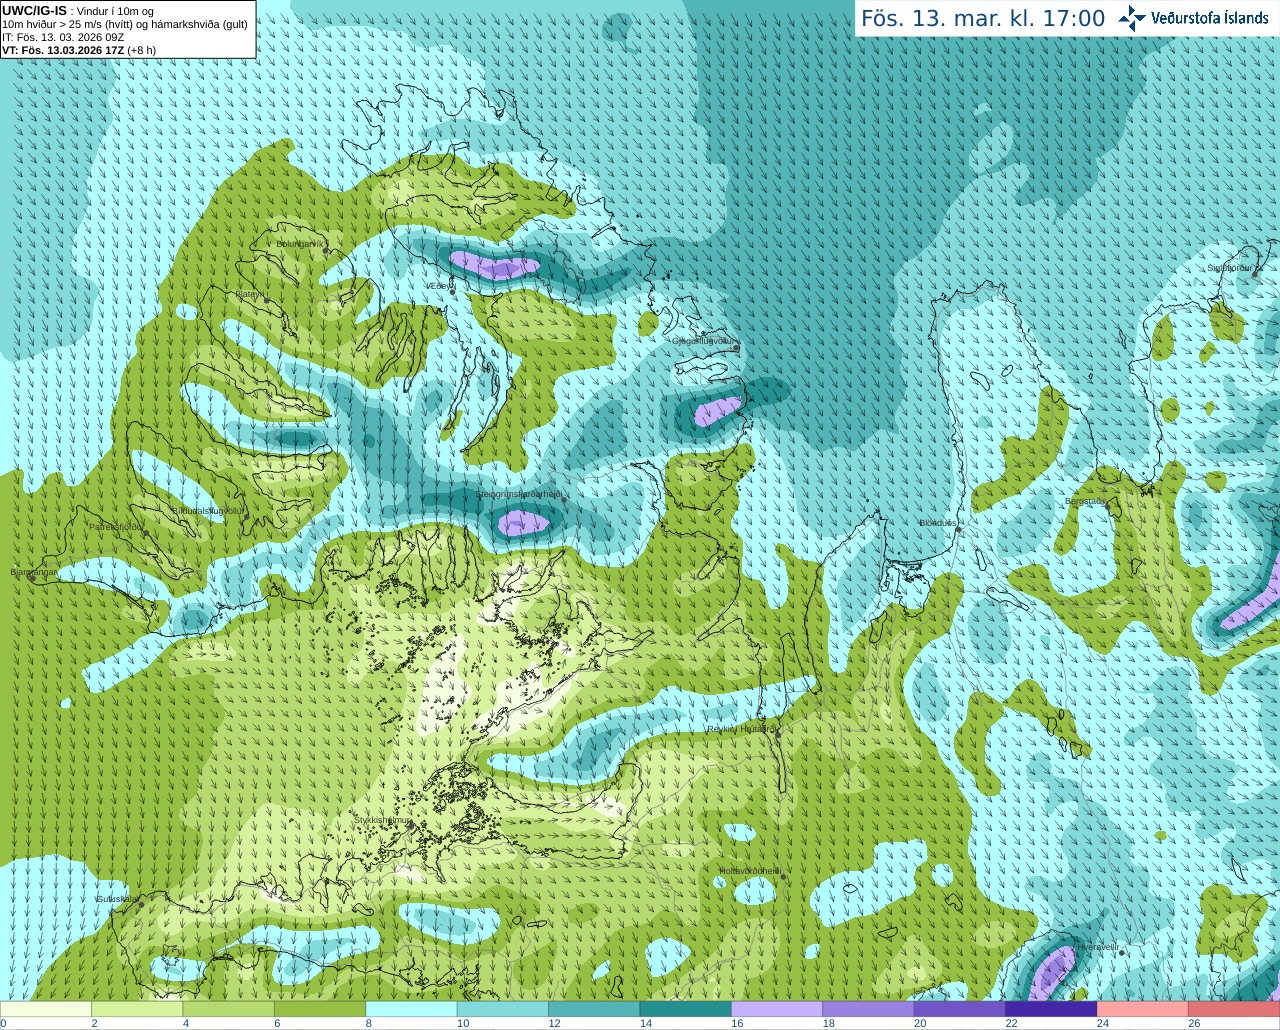Select the Æðey station marker
This screenshot has height=1030, width=1280.
click(x=453, y=291)
